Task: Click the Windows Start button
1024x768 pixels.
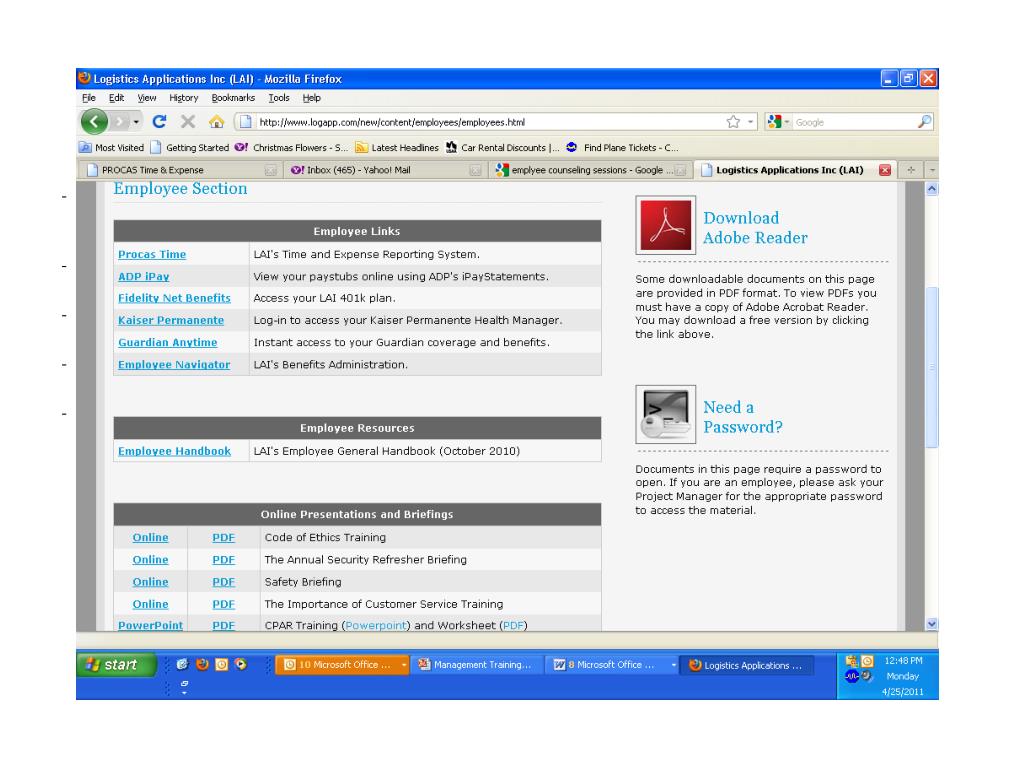Action: point(117,665)
